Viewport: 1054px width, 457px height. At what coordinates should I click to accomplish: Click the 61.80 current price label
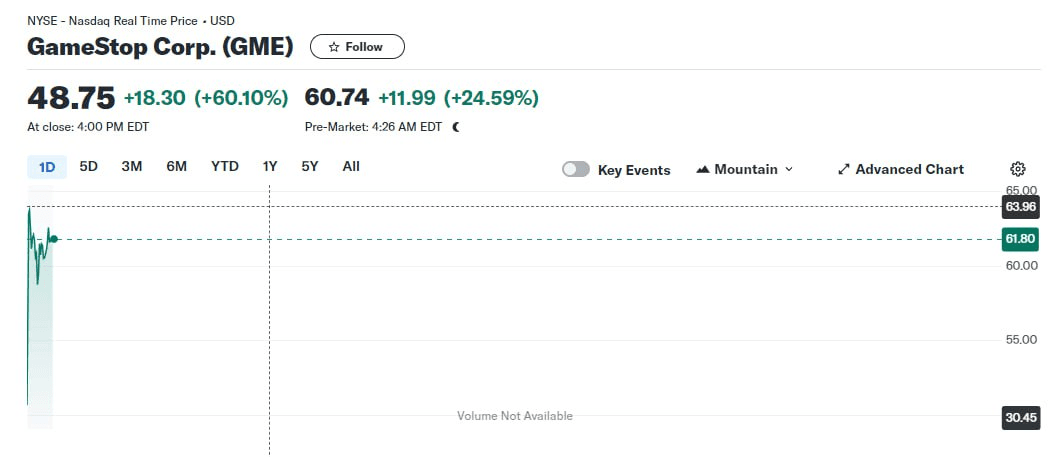[1020, 239]
